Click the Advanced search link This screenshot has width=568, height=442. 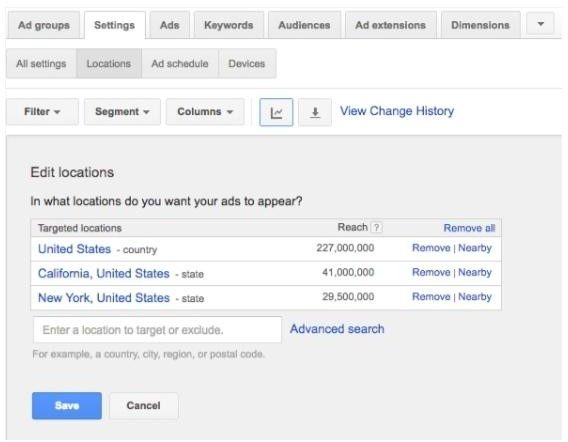pyautogui.click(x=337, y=329)
